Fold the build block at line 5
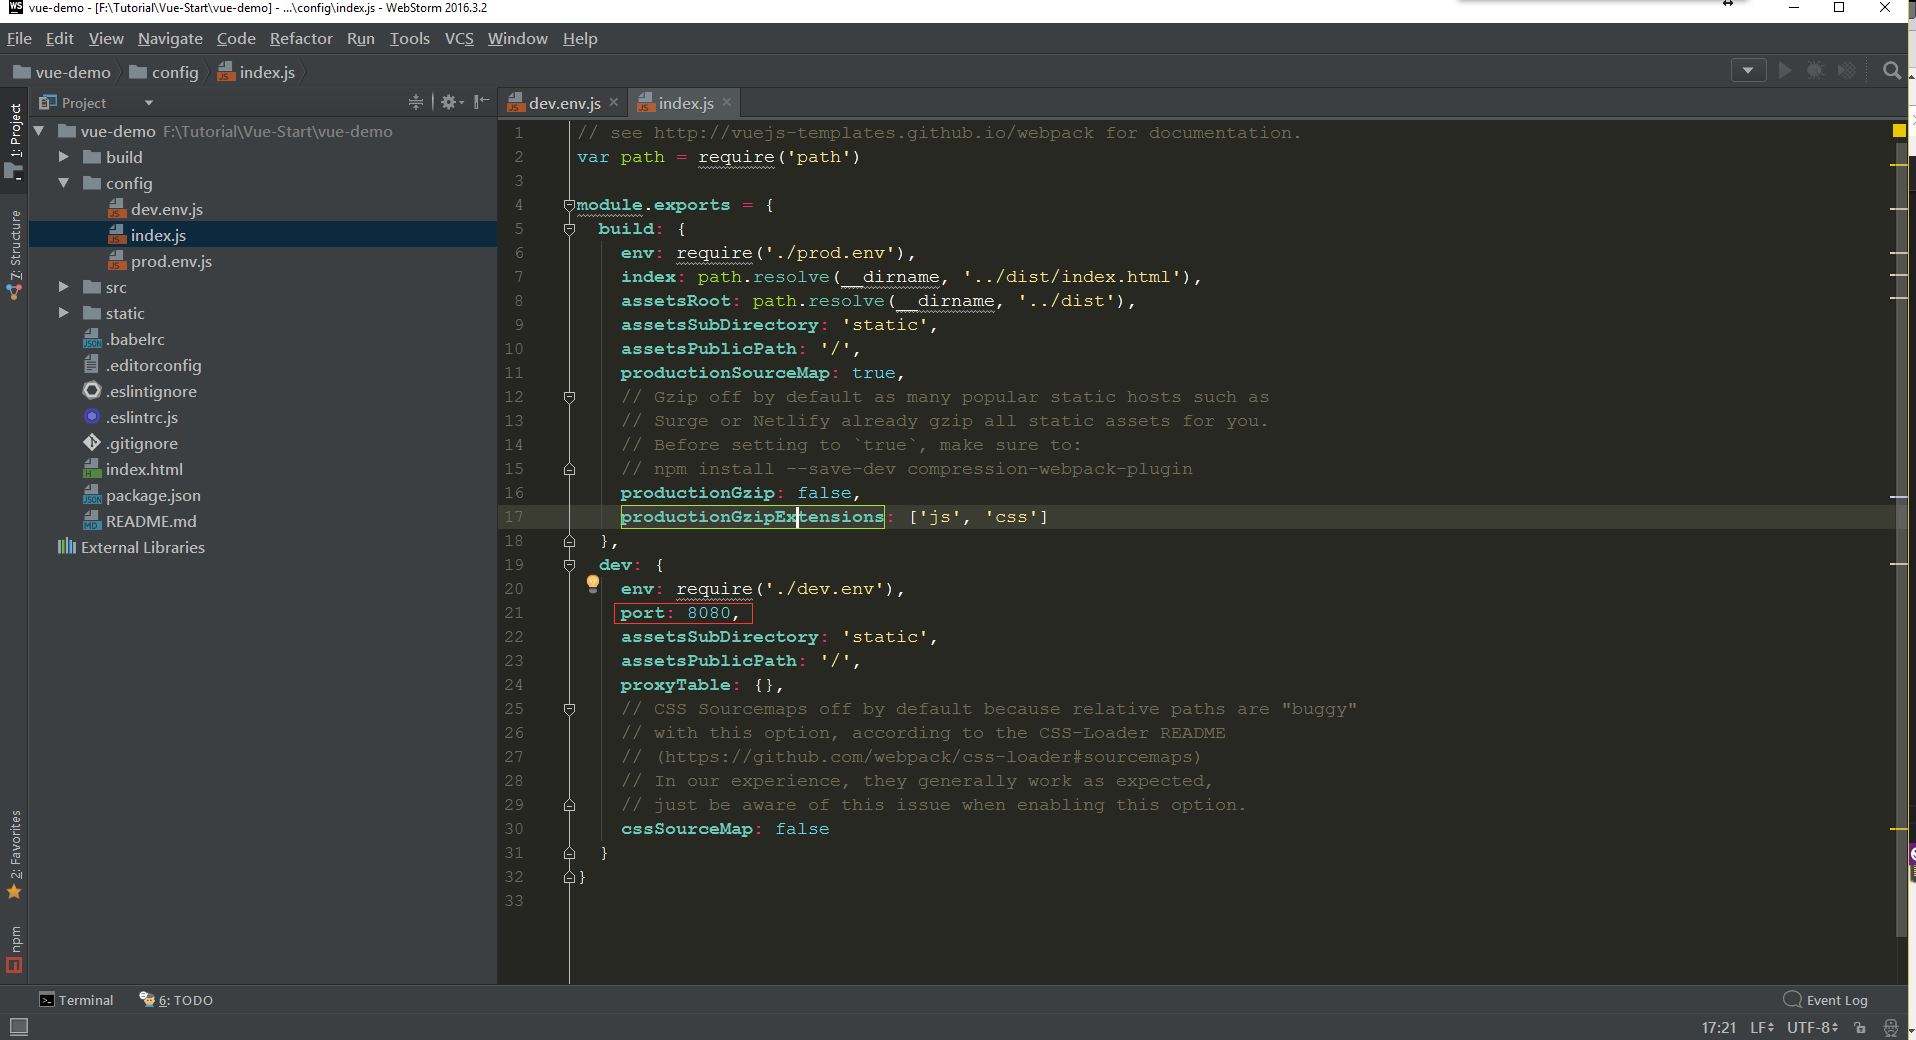Screen dimensions: 1916x1040 pos(569,229)
